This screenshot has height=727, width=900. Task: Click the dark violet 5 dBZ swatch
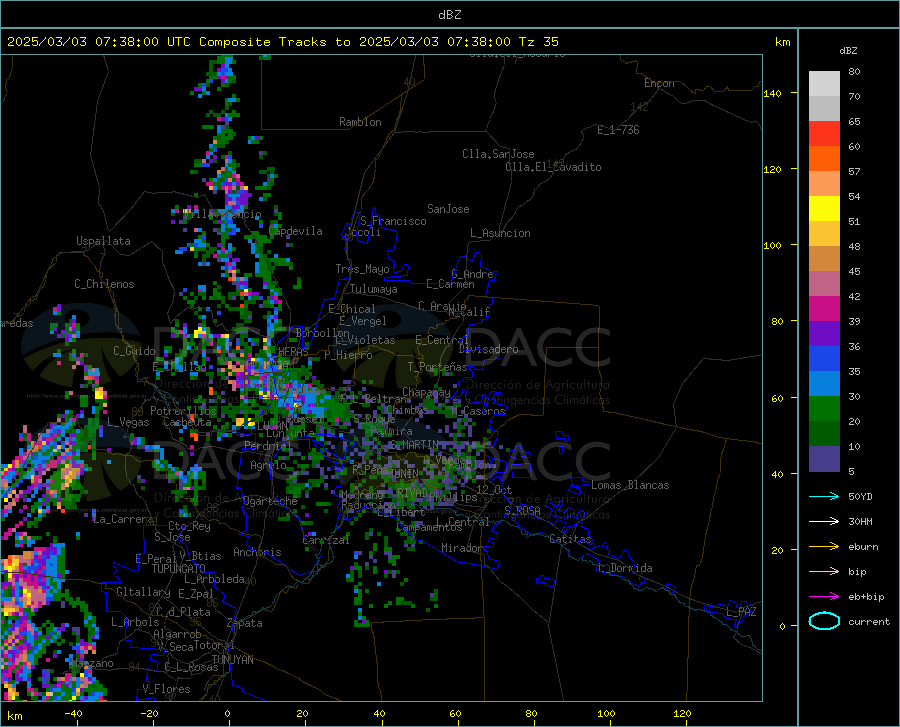(x=824, y=458)
